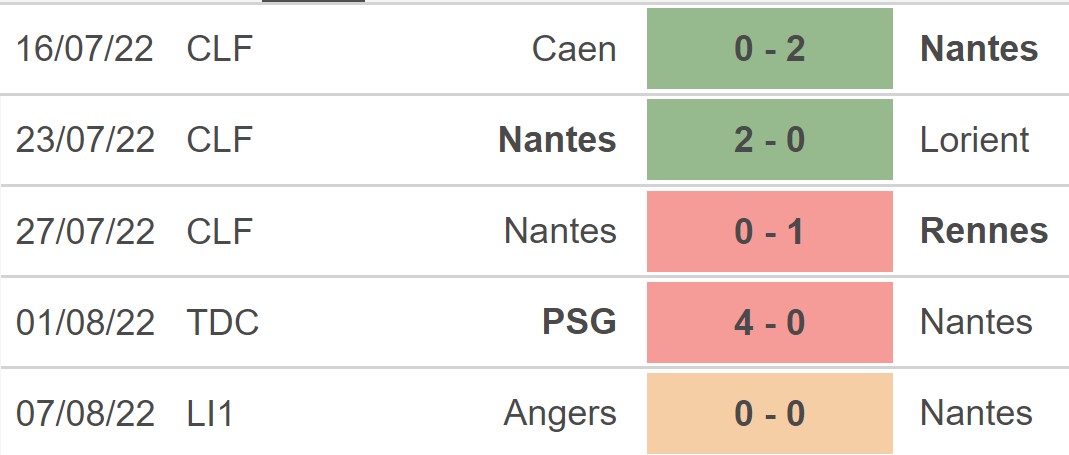Open the Angers team link
1069x455 pixels.
click(x=560, y=413)
